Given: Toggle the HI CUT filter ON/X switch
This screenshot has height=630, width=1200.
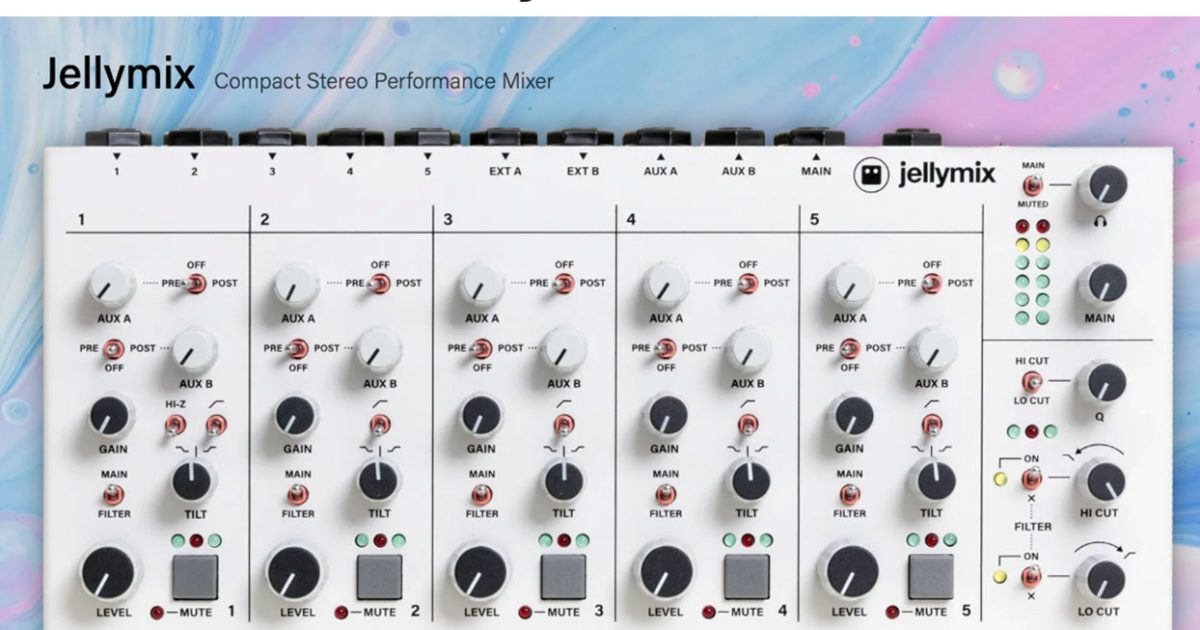Looking at the screenshot, I should coord(1032,478).
